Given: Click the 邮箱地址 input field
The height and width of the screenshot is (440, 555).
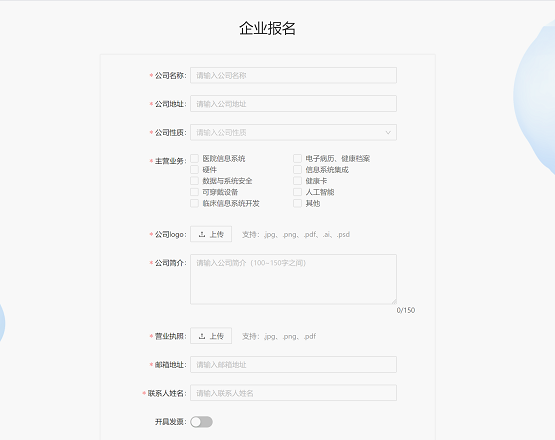Looking at the screenshot, I should click(293, 365).
